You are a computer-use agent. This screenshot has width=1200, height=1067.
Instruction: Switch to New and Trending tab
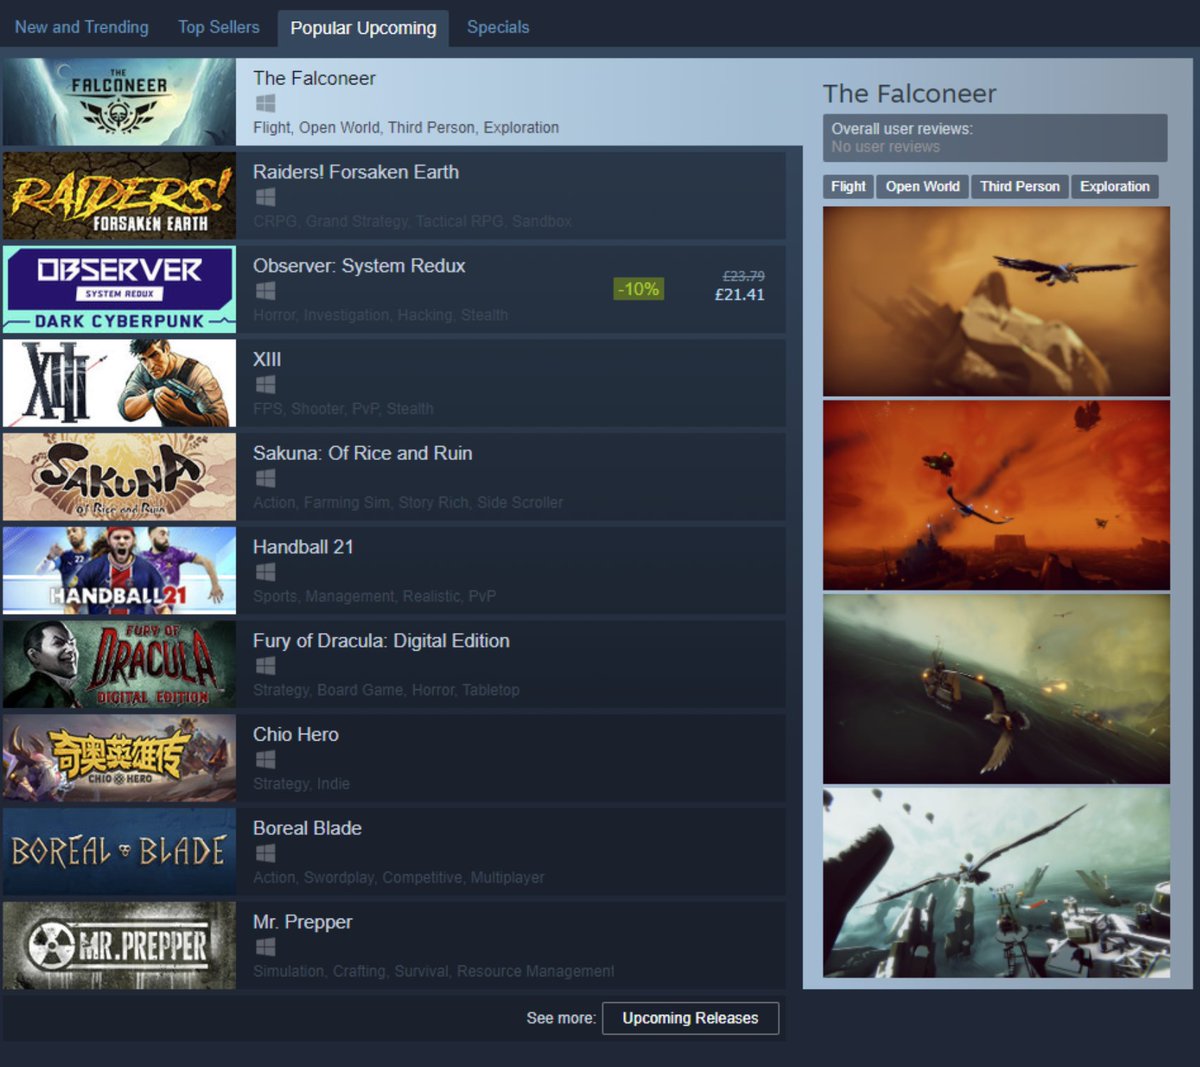point(81,27)
